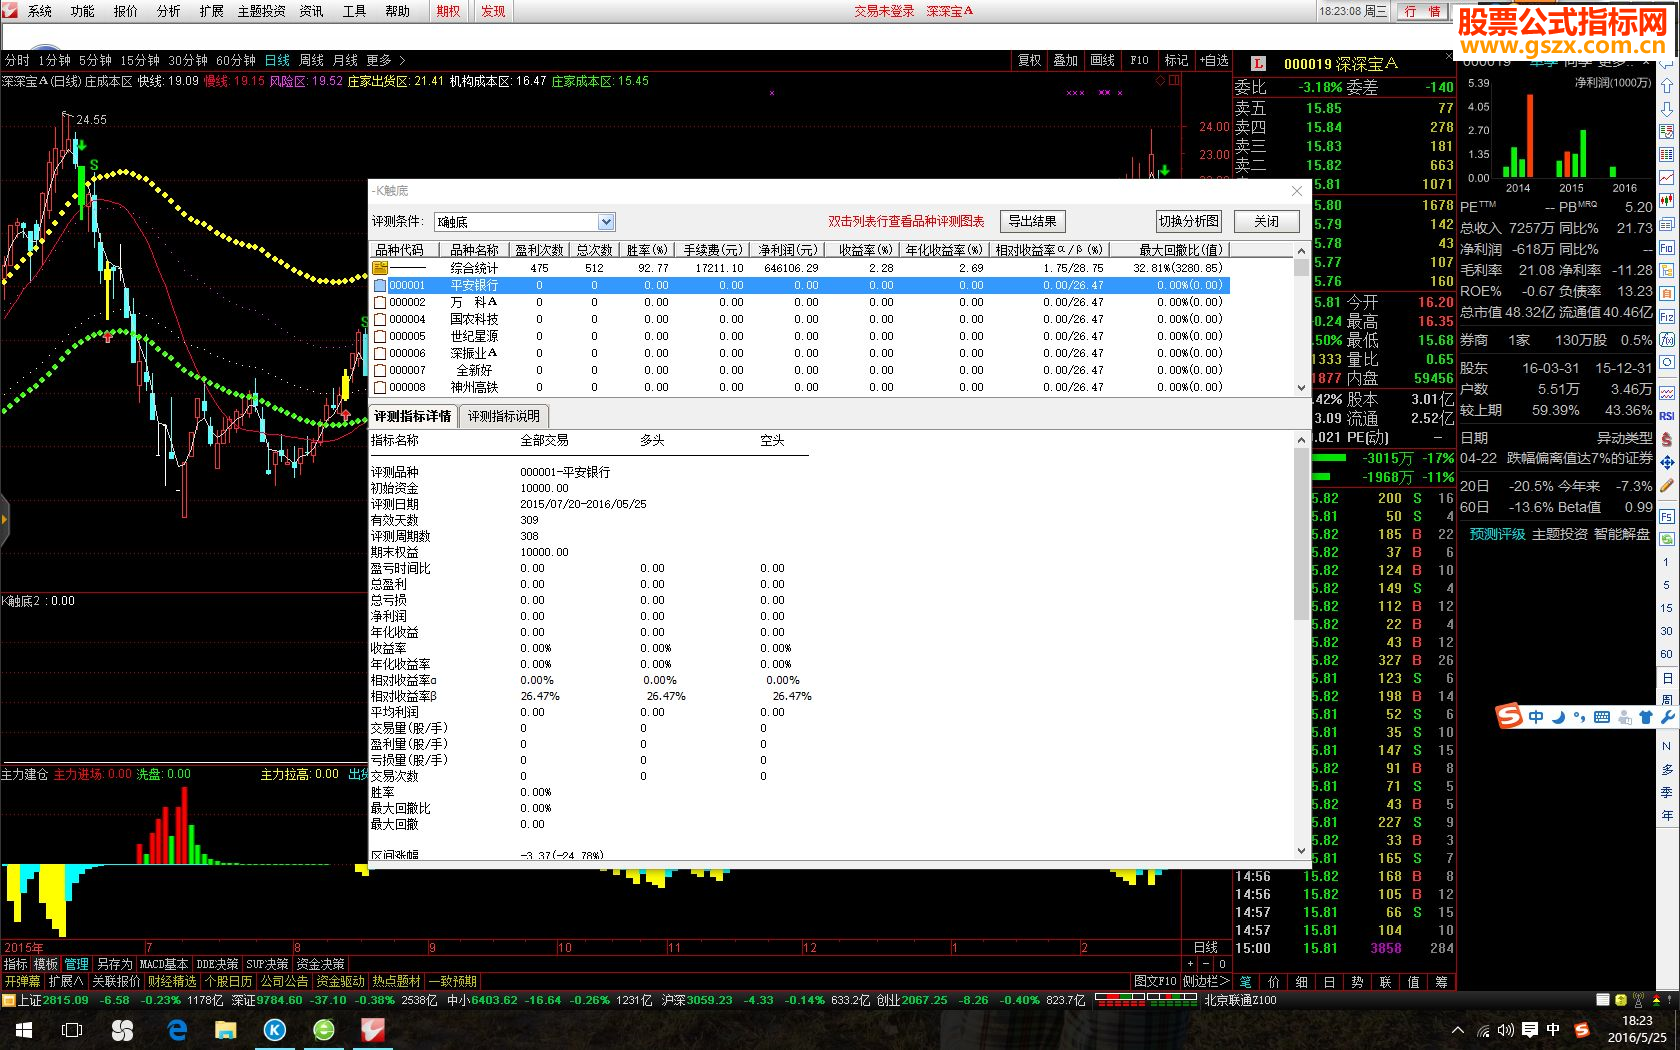
Task: Tick the checkbox for 000001 平安银行
Action: tap(380, 285)
